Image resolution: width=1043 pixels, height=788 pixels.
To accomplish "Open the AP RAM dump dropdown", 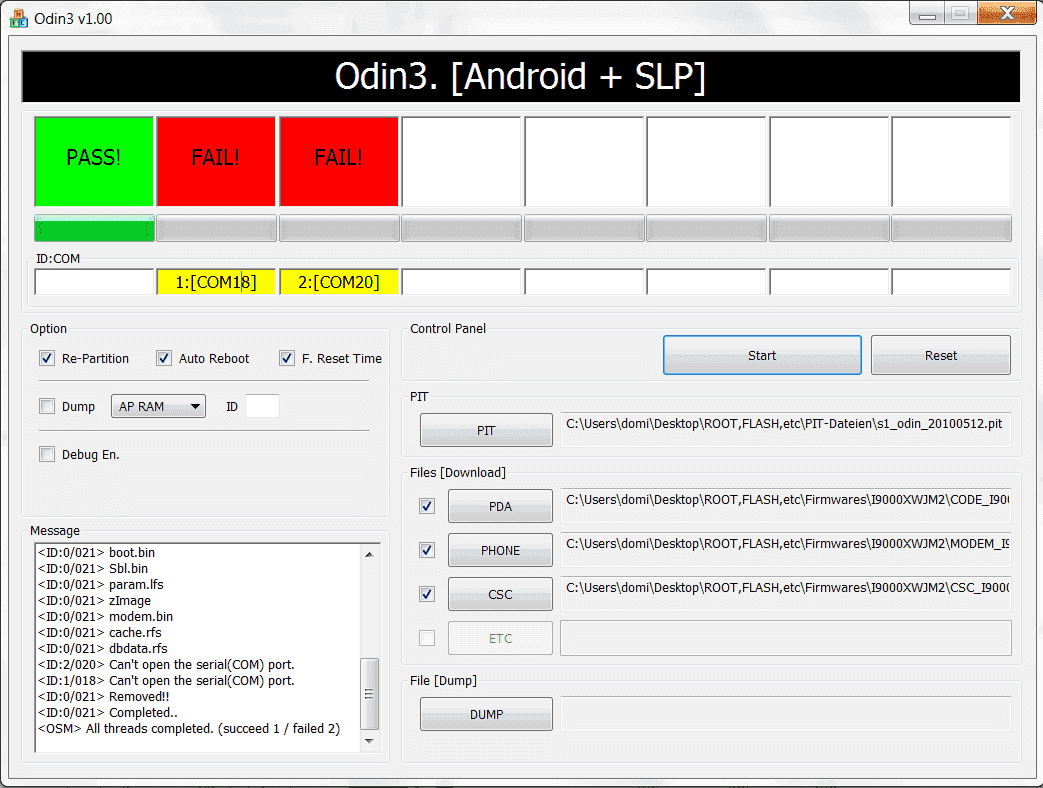I will (158, 406).
